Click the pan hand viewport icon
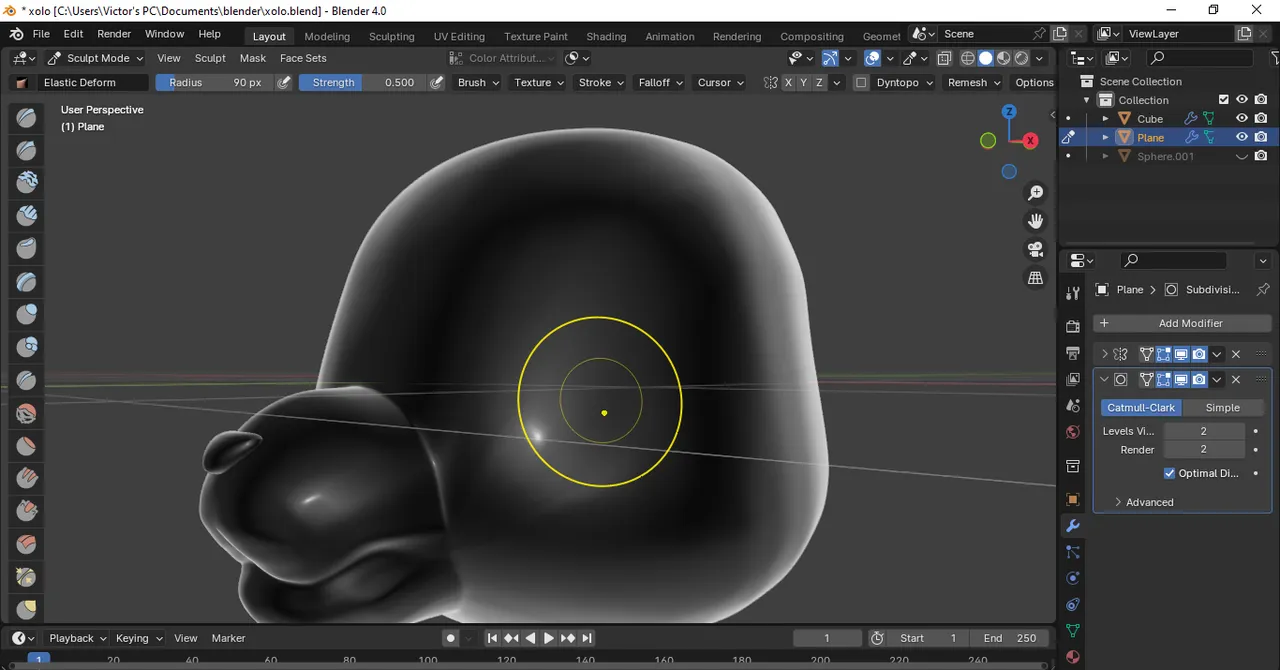This screenshot has height=670, width=1280. tap(1036, 220)
